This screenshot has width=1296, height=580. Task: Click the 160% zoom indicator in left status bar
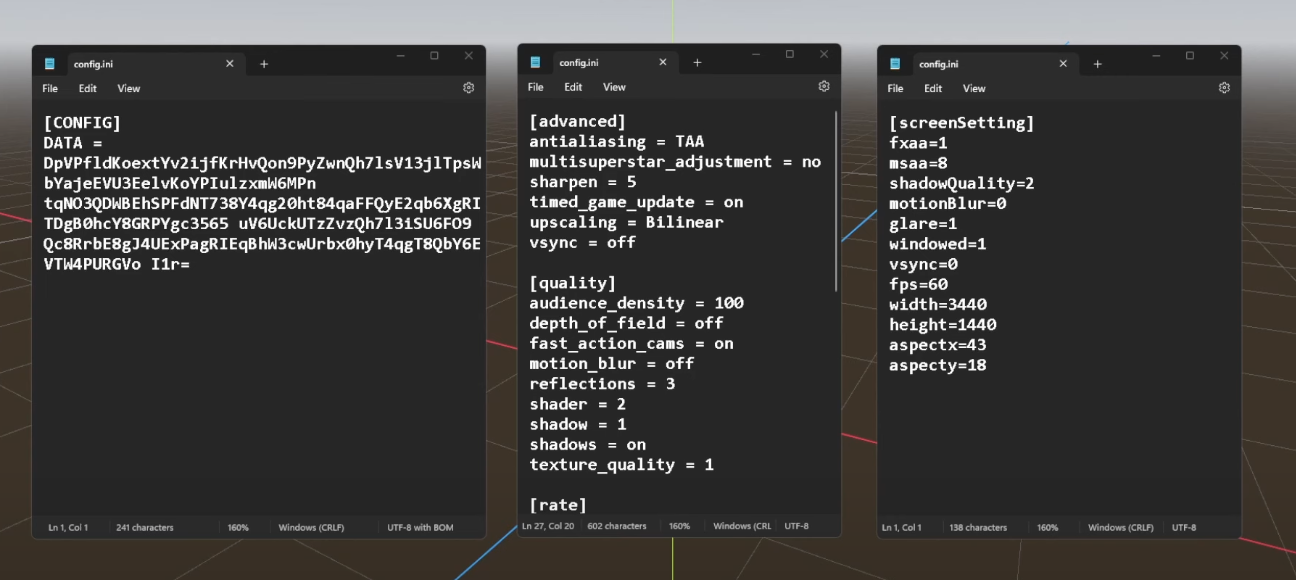tap(239, 526)
